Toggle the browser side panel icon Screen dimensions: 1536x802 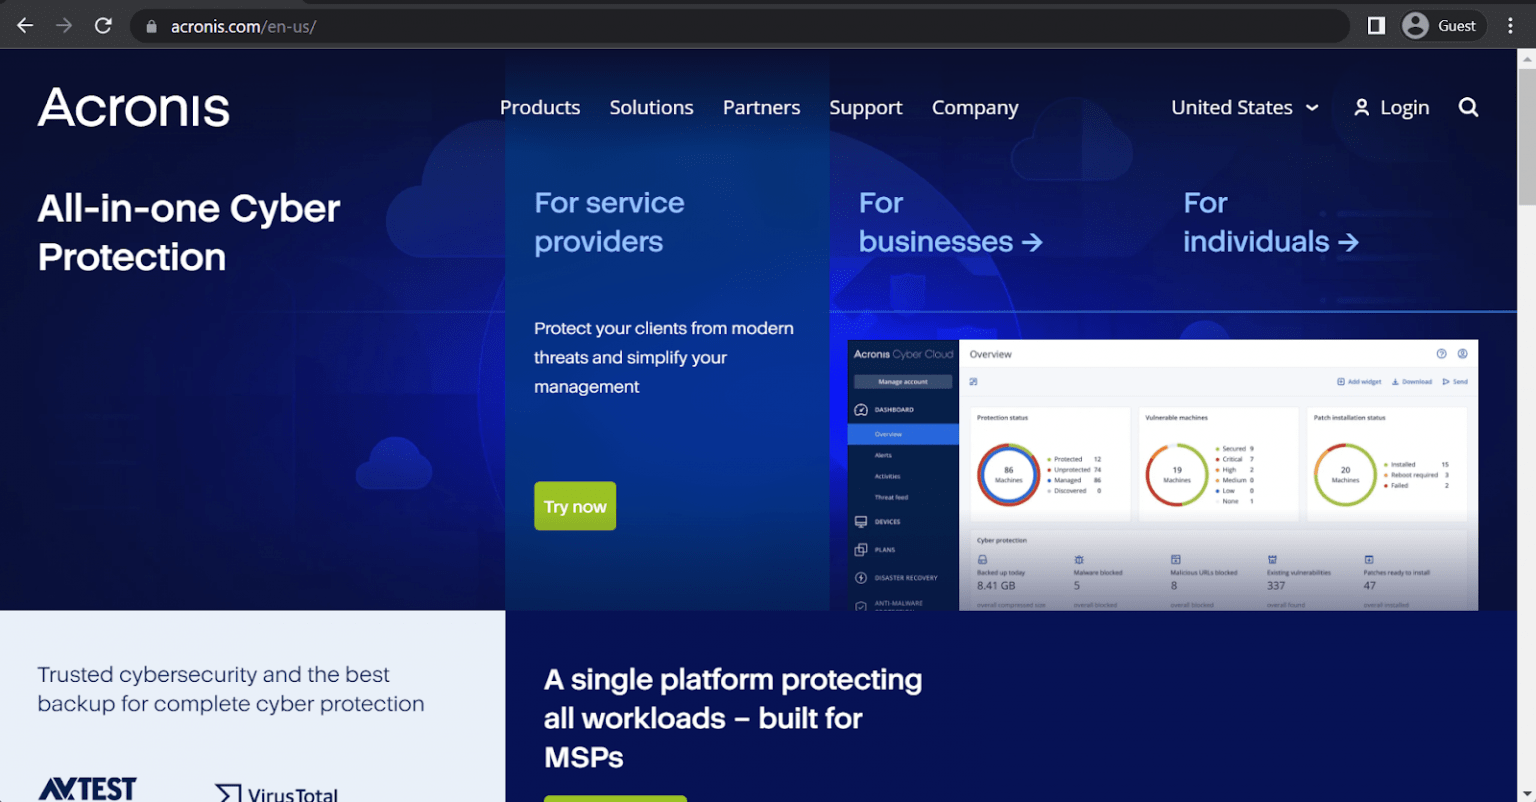coord(1376,26)
